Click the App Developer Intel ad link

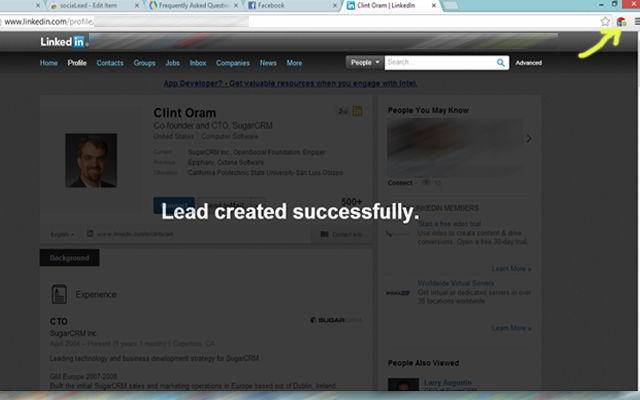pyautogui.click(x=290, y=83)
